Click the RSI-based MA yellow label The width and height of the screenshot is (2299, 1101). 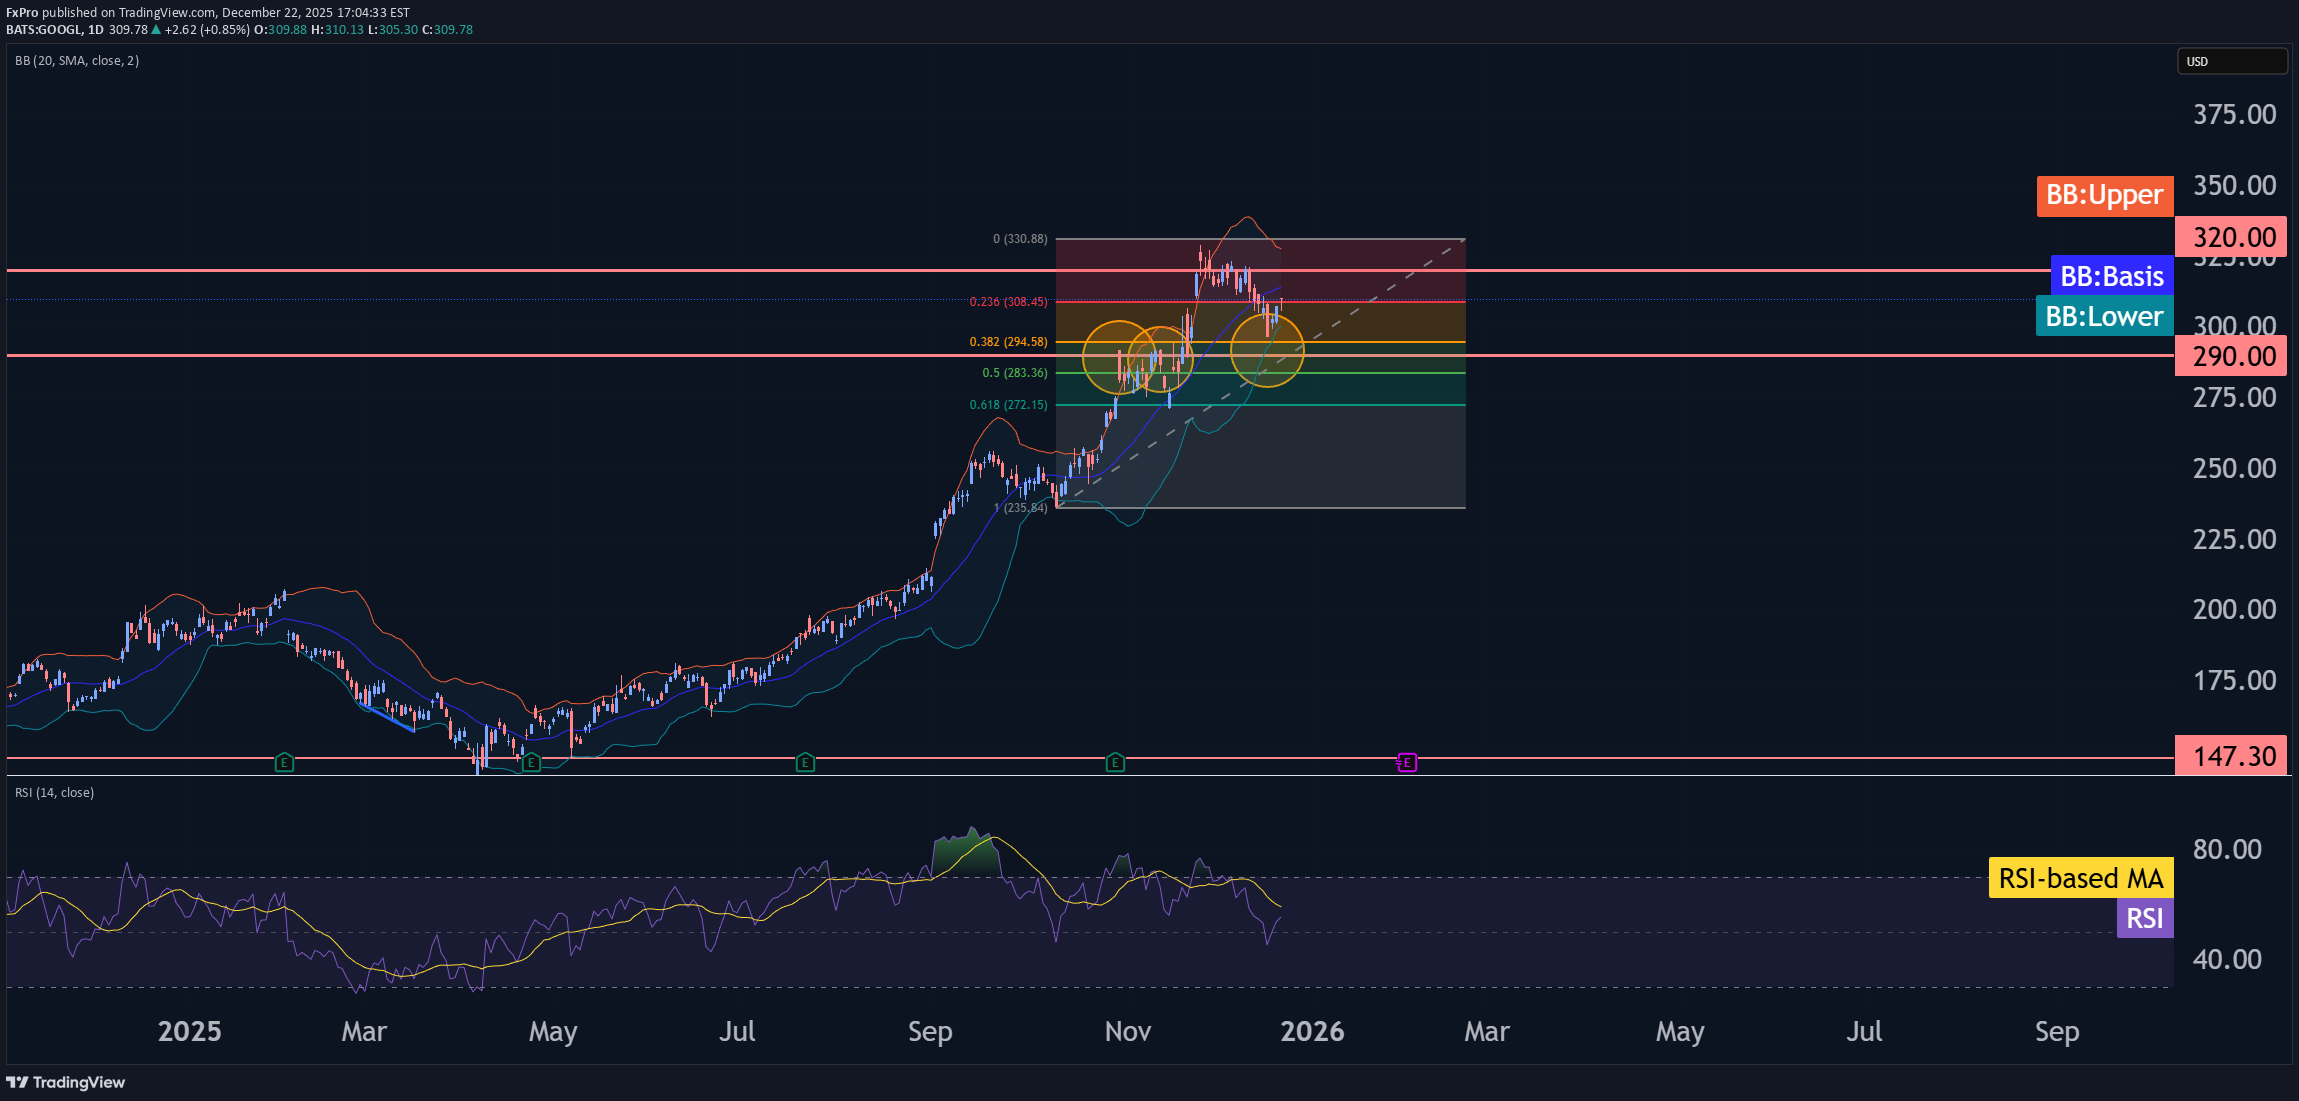pos(2080,878)
